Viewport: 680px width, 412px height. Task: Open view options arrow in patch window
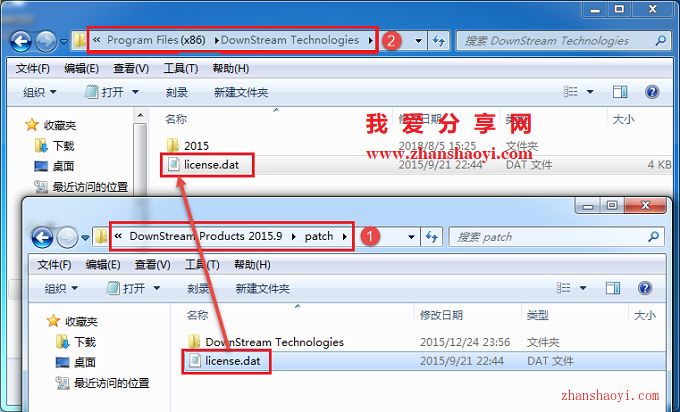tap(583, 288)
